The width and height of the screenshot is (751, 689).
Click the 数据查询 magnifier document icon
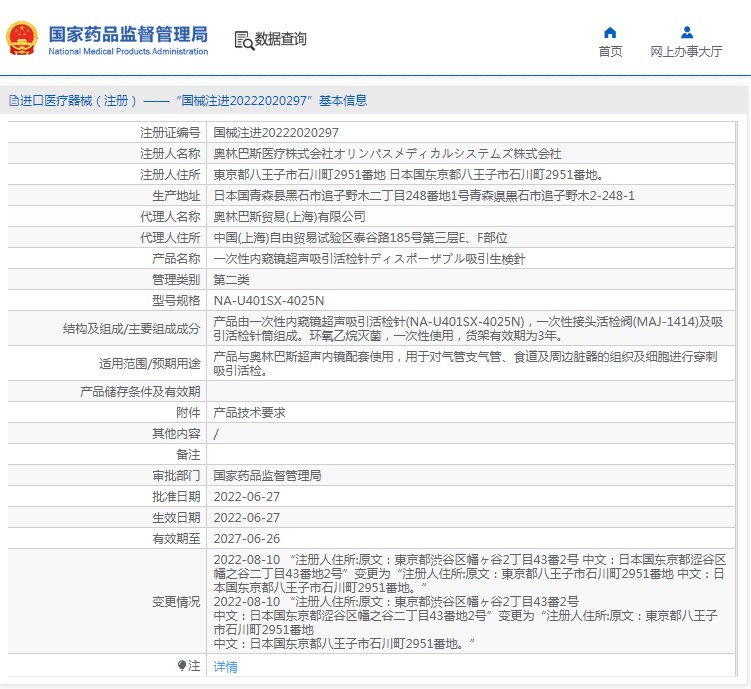point(243,40)
